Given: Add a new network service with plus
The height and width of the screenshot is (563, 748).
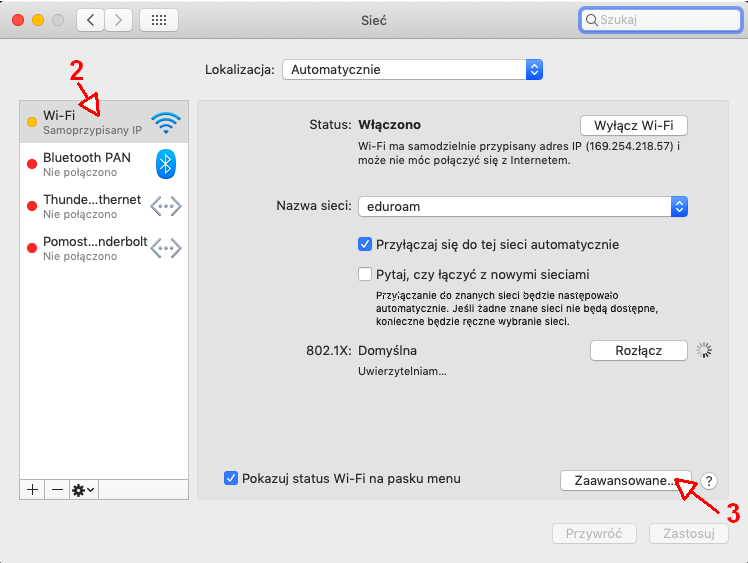Looking at the screenshot, I should [x=32, y=489].
